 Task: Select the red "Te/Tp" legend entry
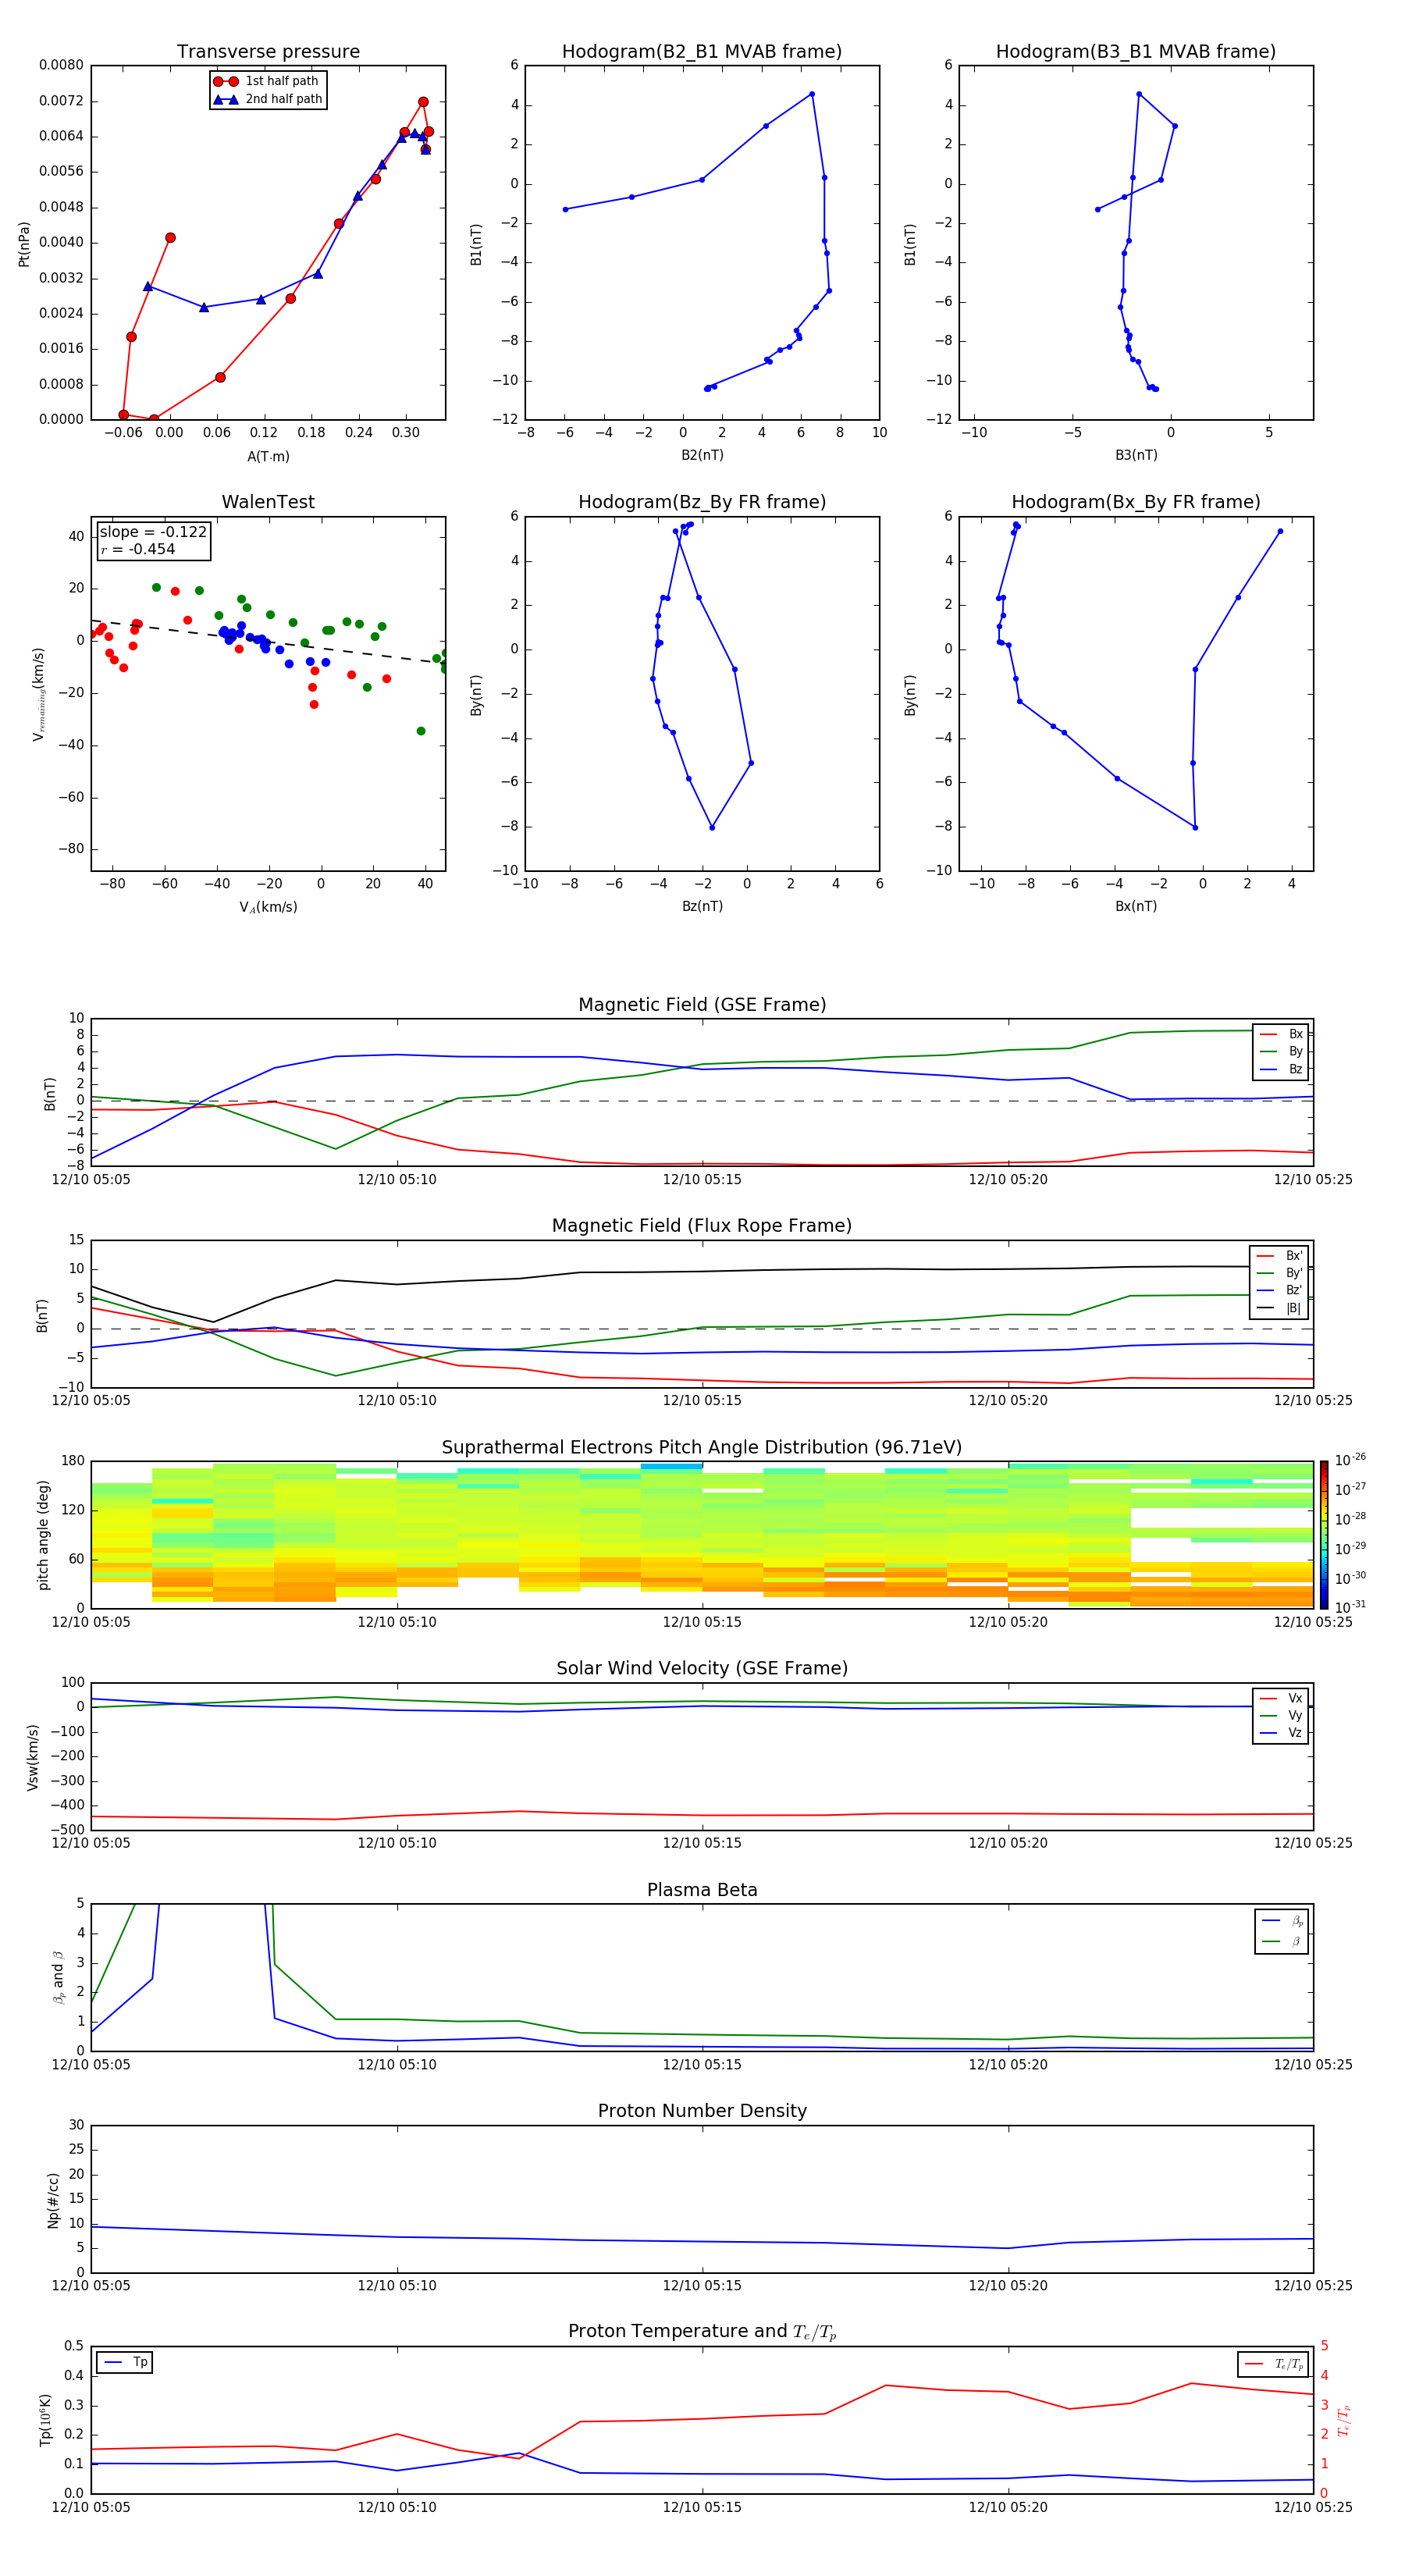coord(1274,2364)
